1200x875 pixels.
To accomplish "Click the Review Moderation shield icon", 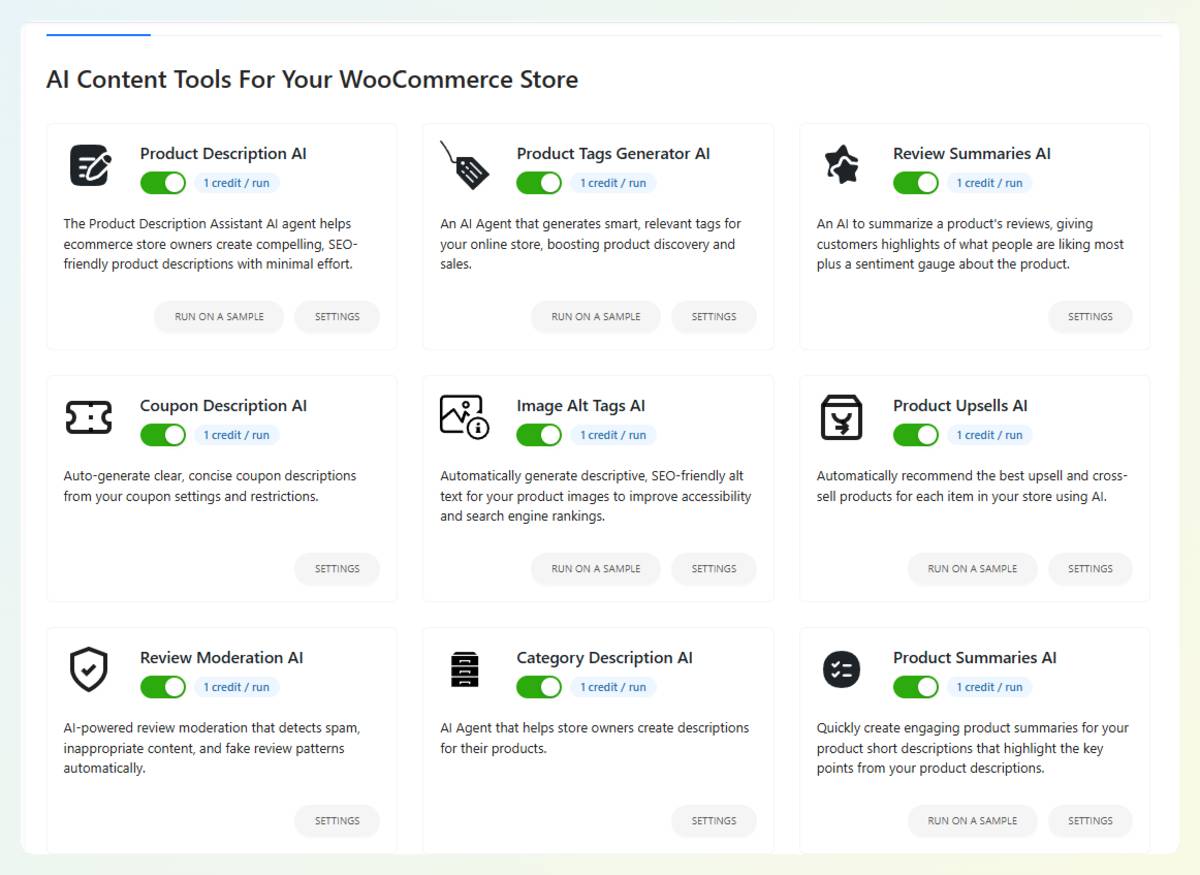I will pos(89,669).
